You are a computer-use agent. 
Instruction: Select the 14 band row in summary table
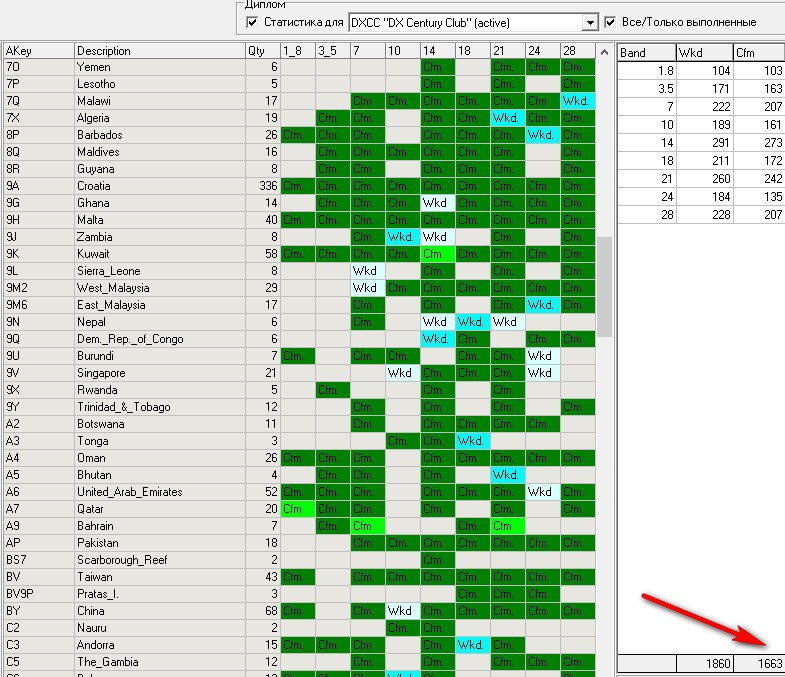pyautogui.click(x=700, y=143)
